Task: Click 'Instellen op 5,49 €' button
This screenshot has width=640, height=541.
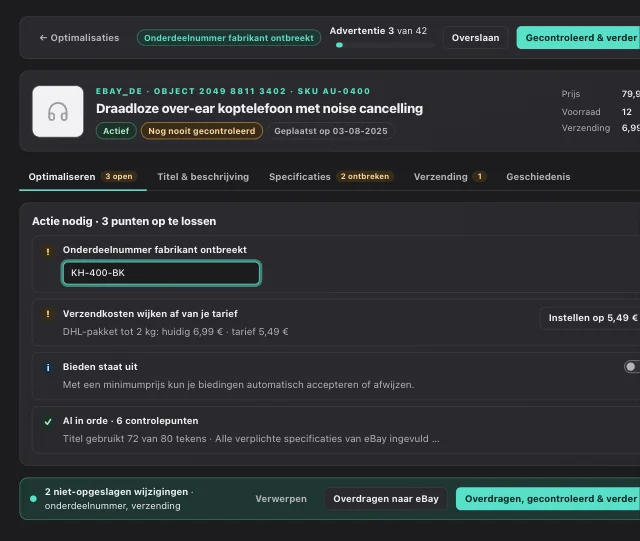Action: point(590,318)
